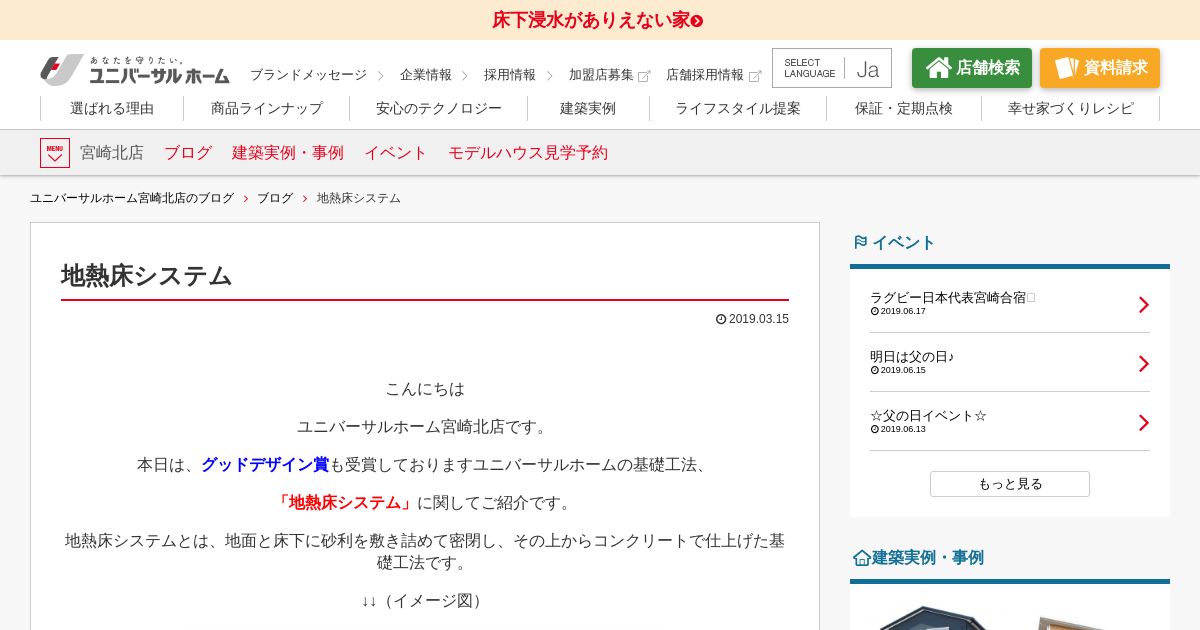
Task: Click house icon next to 建築実例・事例 heading
Action: click(861, 558)
